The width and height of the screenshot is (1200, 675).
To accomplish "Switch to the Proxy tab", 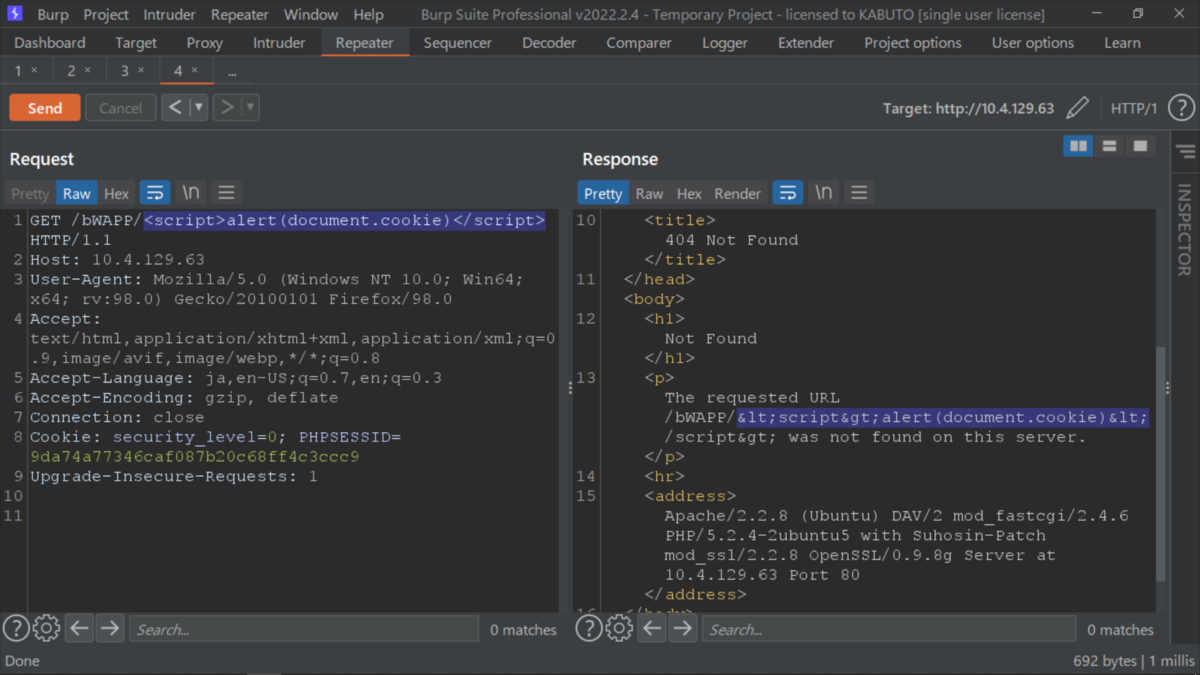I will (205, 43).
